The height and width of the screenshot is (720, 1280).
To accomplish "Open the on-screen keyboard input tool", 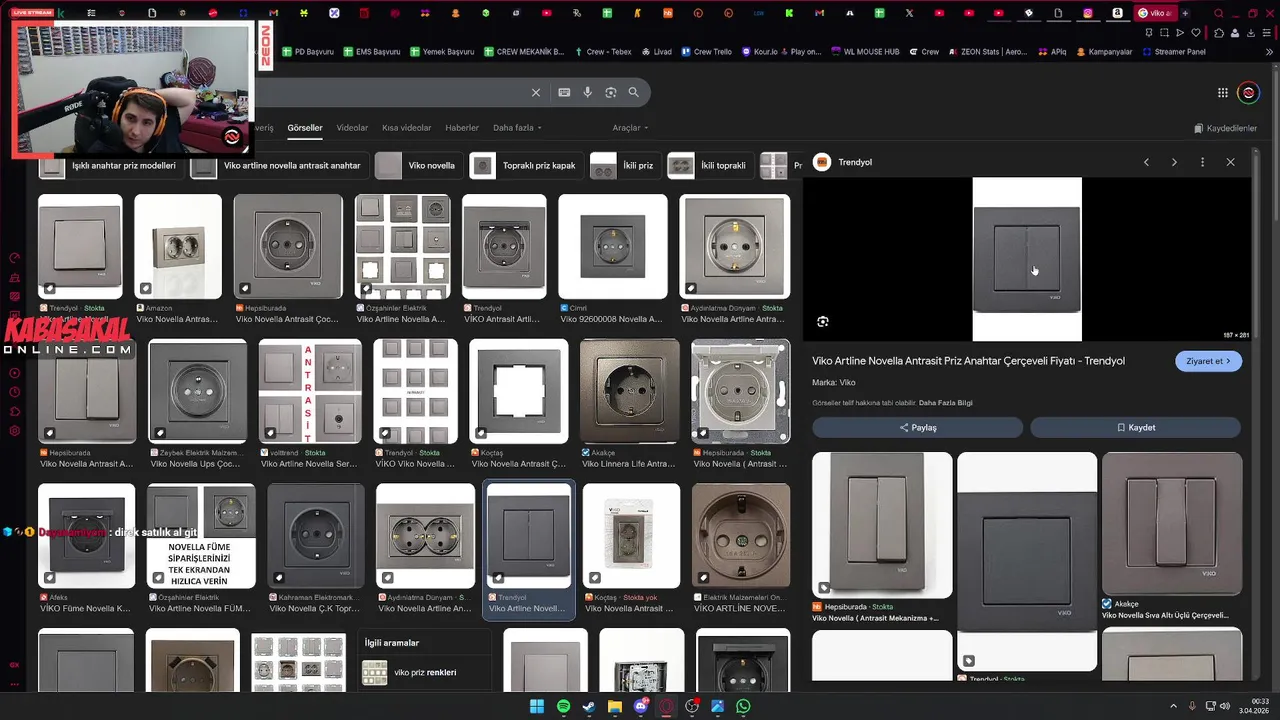I will pyautogui.click(x=564, y=92).
